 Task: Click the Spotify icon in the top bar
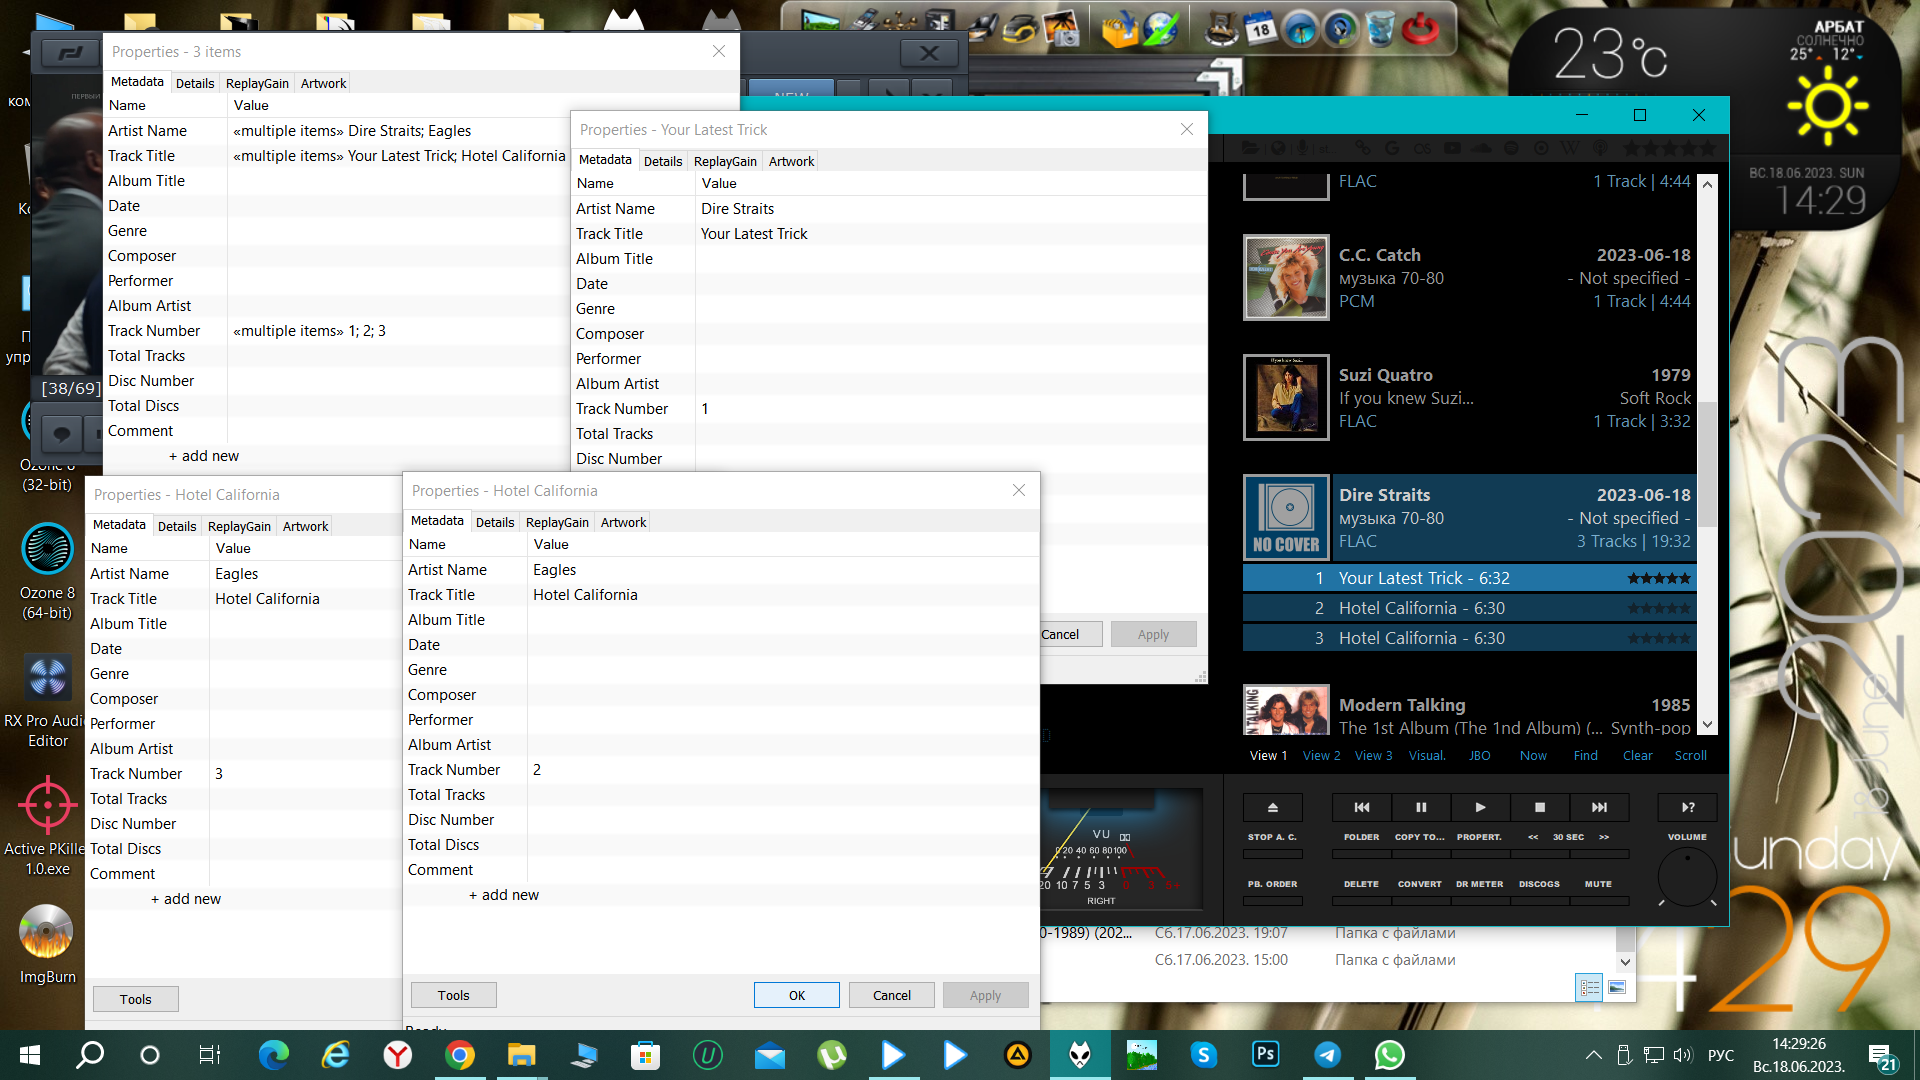(1511, 148)
